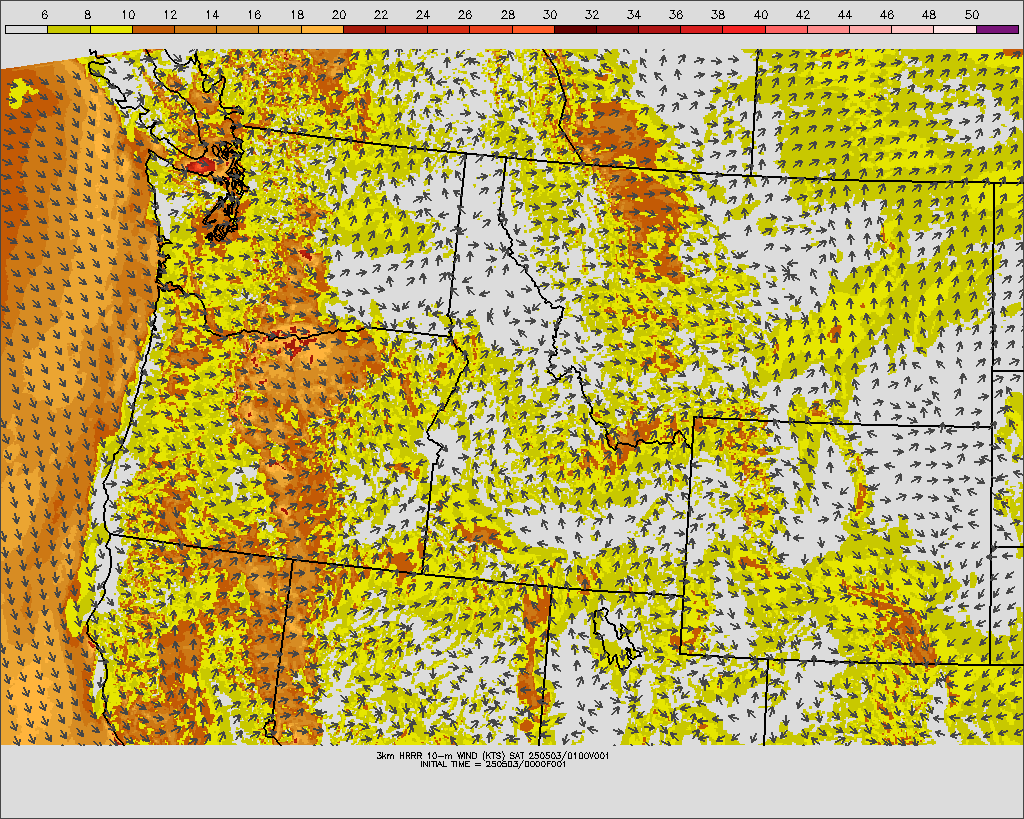Screen dimensions: 1024x819
Task: Select the scale number "40"
Action: 761,15
